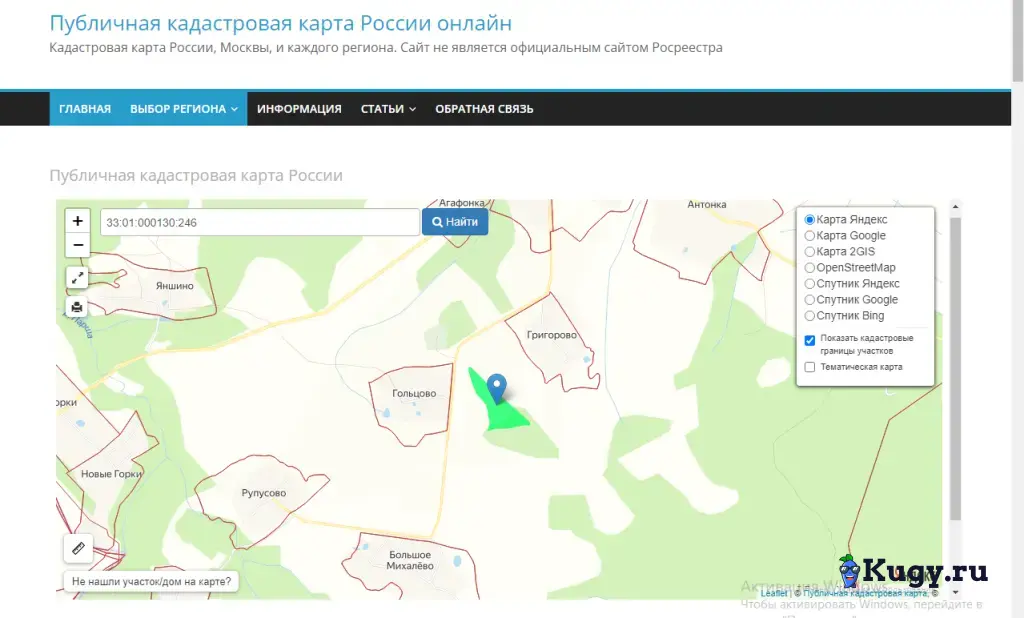
Task: Select Спутник Яндекс radio option
Action: click(x=810, y=284)
